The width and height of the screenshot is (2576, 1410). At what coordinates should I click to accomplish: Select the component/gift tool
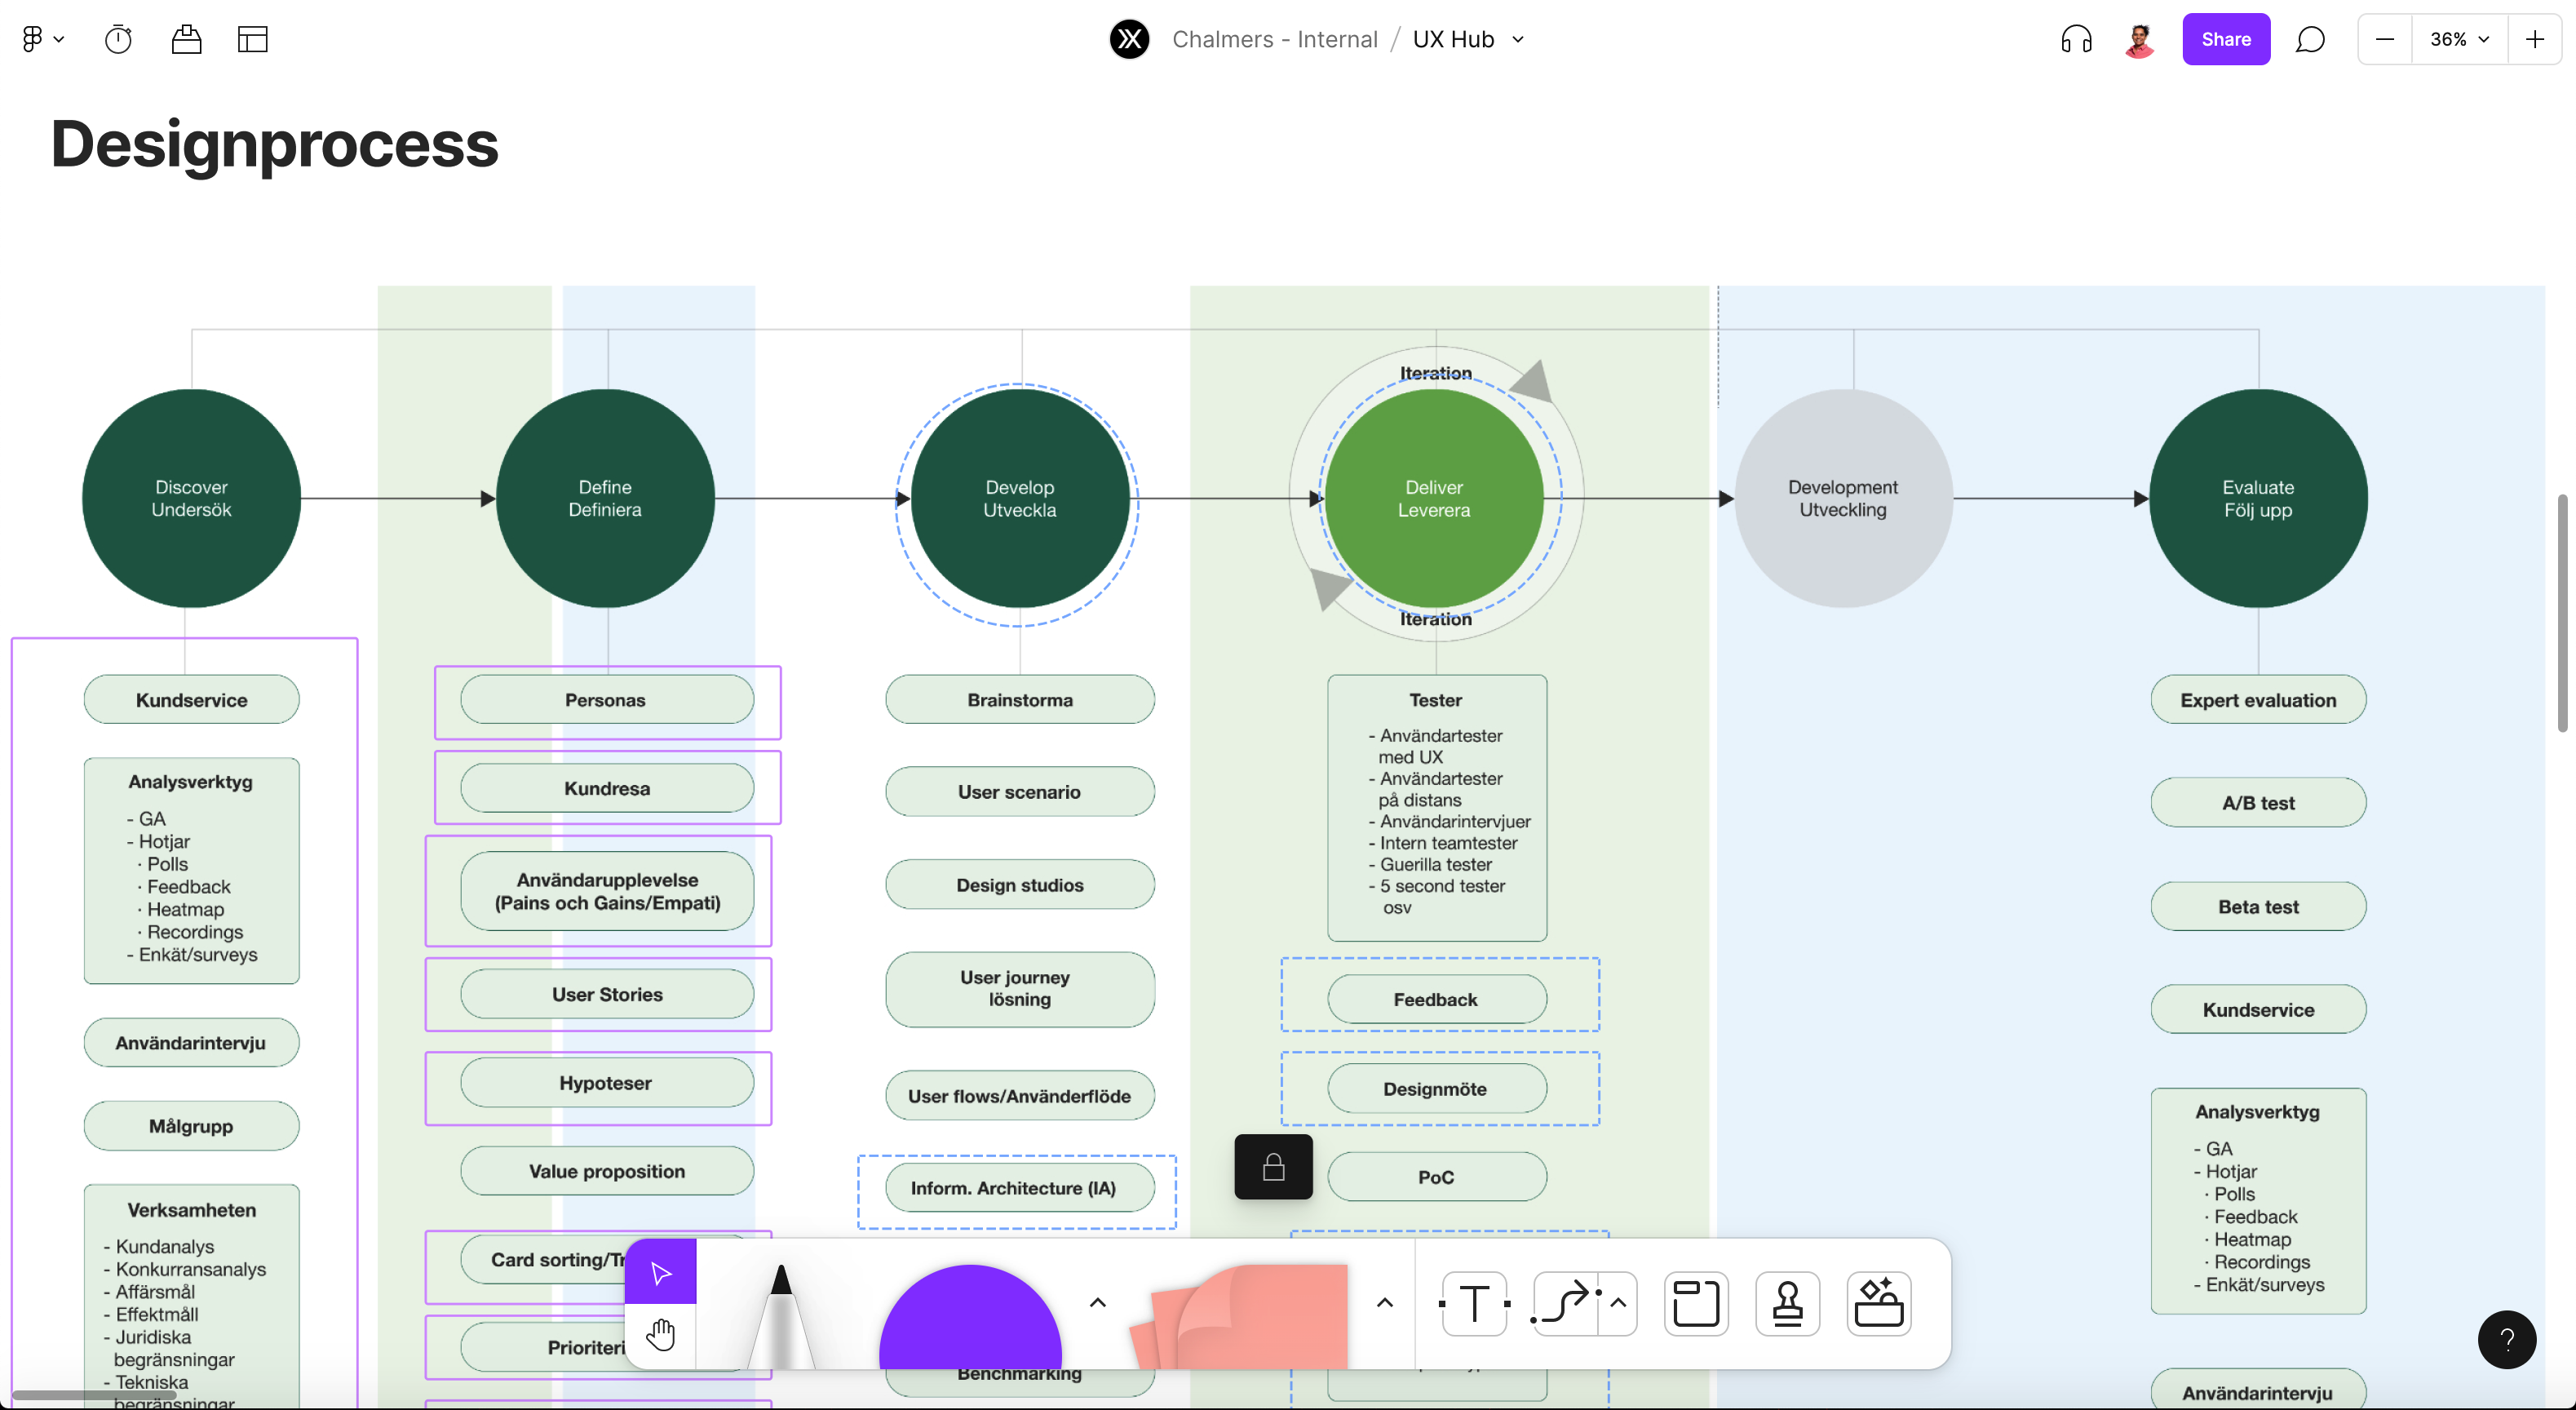1879,1302
